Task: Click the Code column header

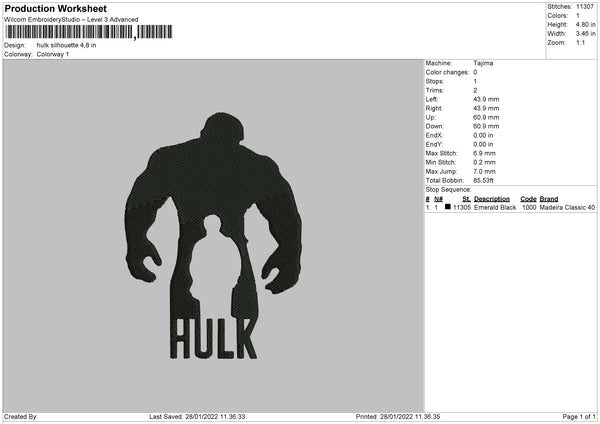Action: 528,199
